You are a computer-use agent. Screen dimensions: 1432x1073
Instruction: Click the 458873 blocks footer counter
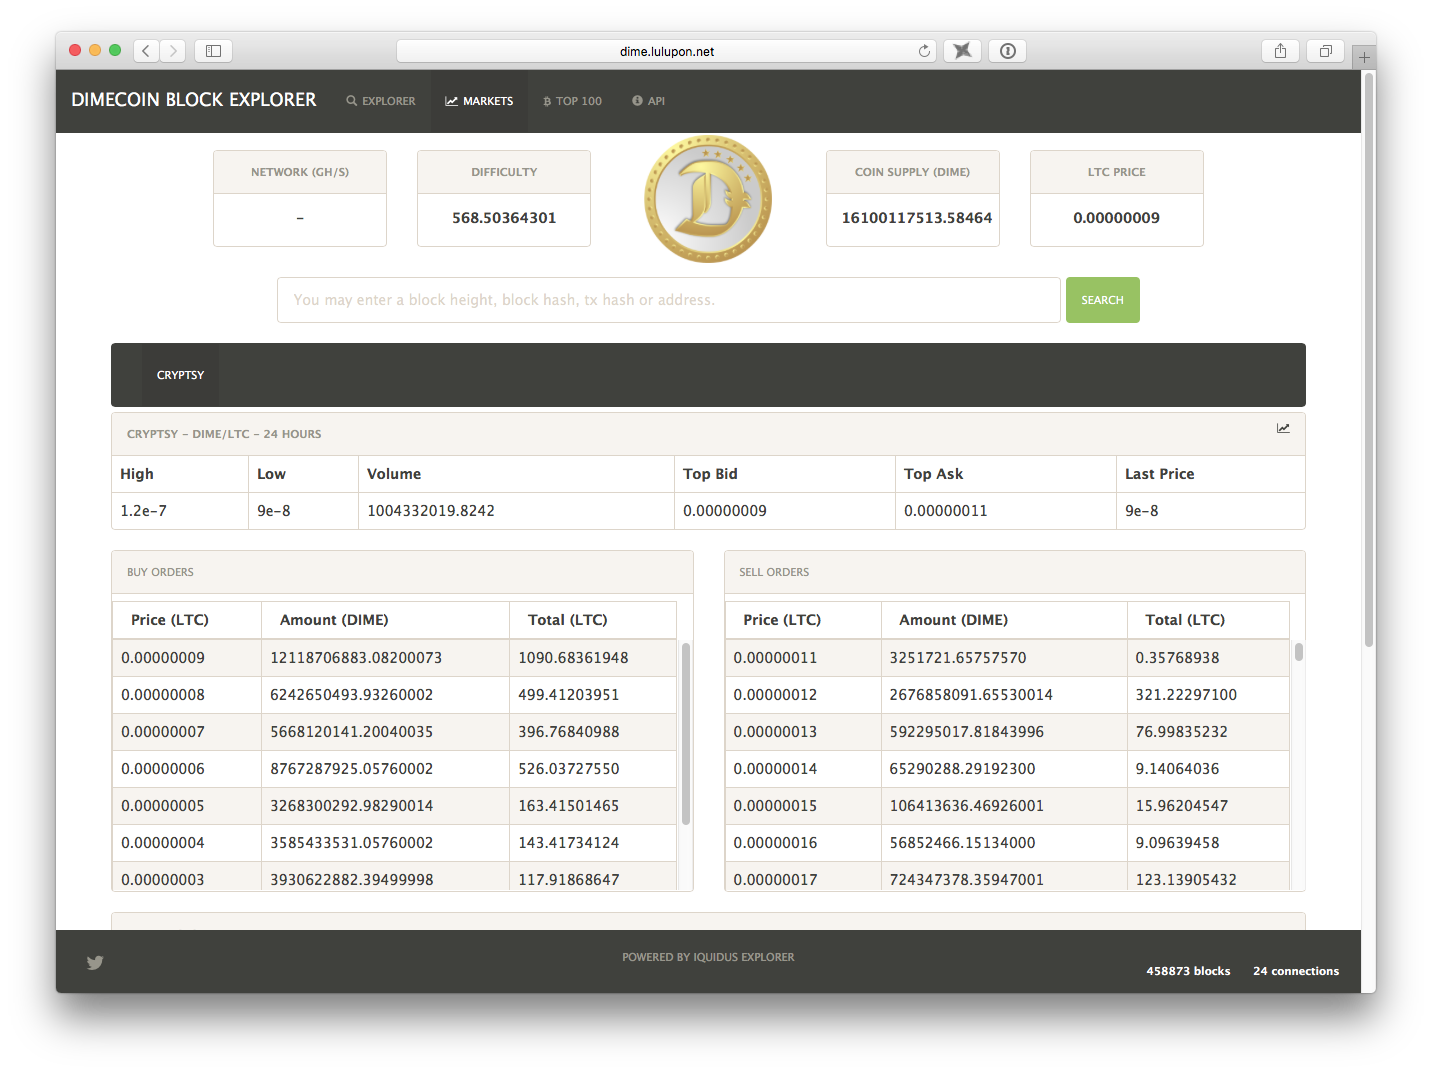[x=1188, y=971]
